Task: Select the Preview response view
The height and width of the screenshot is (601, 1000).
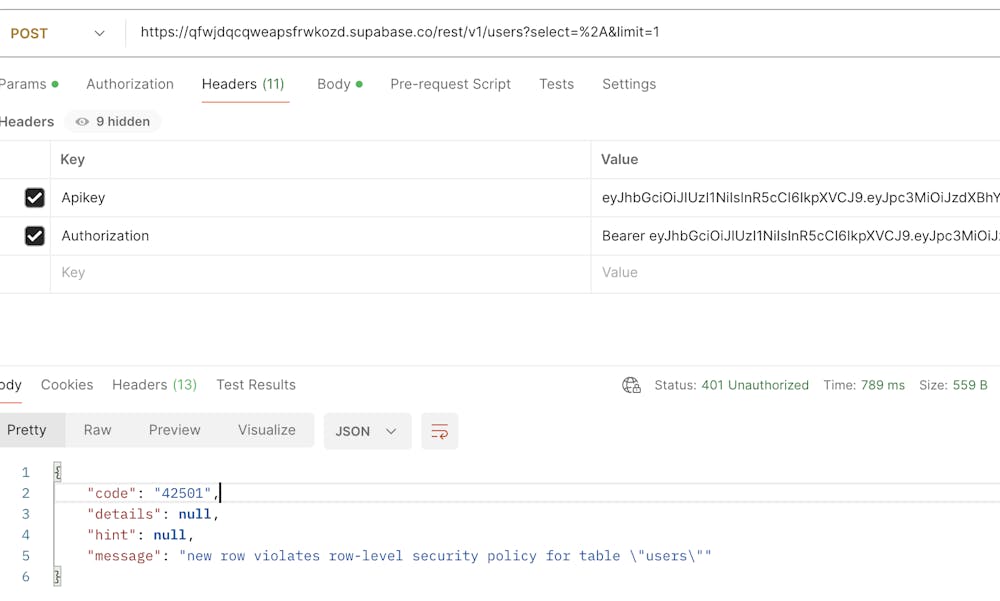Action: [175, 430]
